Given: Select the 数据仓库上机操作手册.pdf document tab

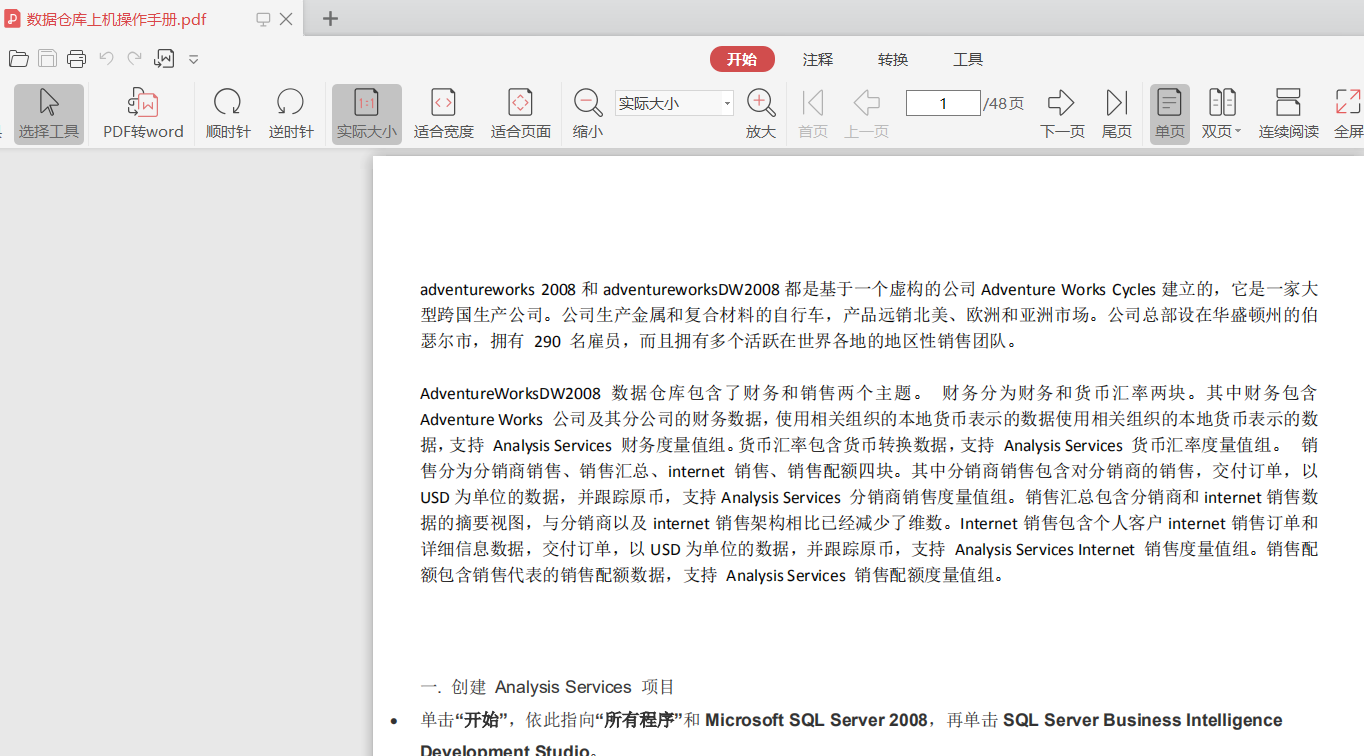Looking at the screenshot, I should click(x=150, y=18).
